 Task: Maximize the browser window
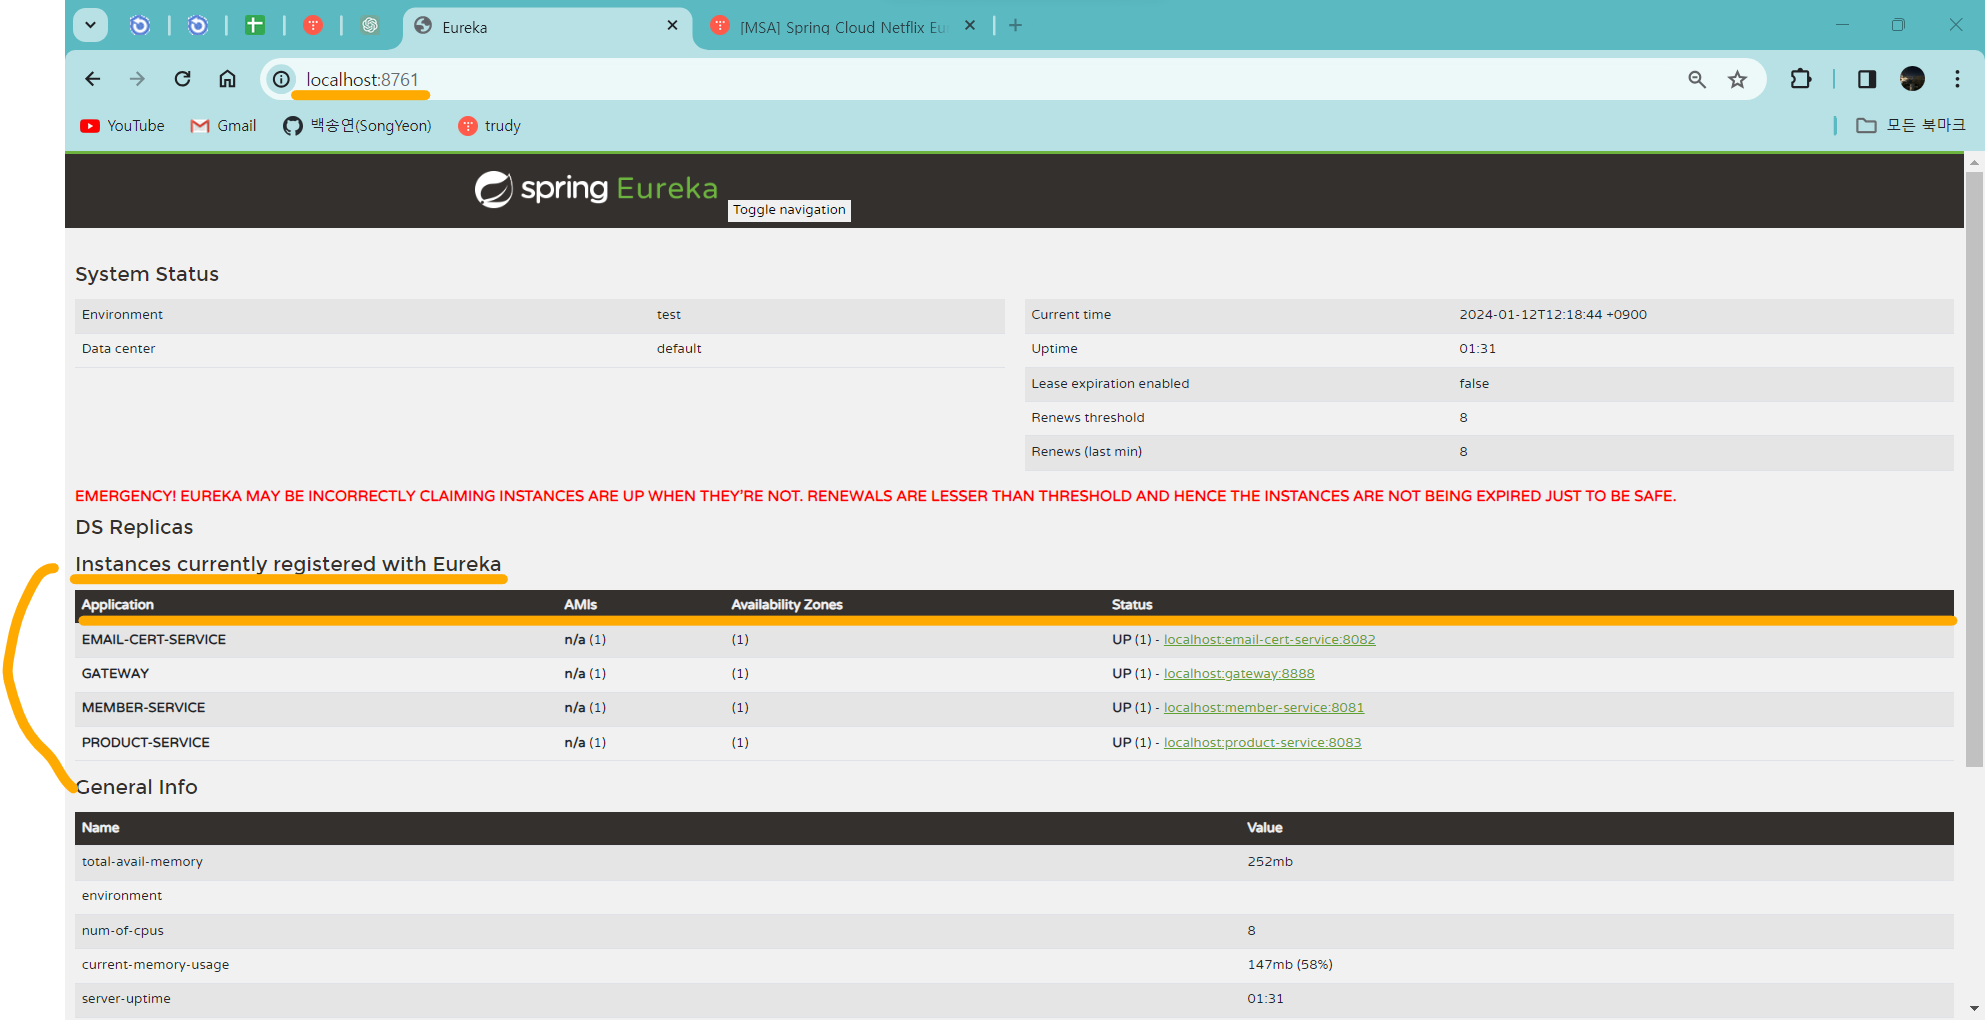pyautogui.click(x=1898, y=25)
